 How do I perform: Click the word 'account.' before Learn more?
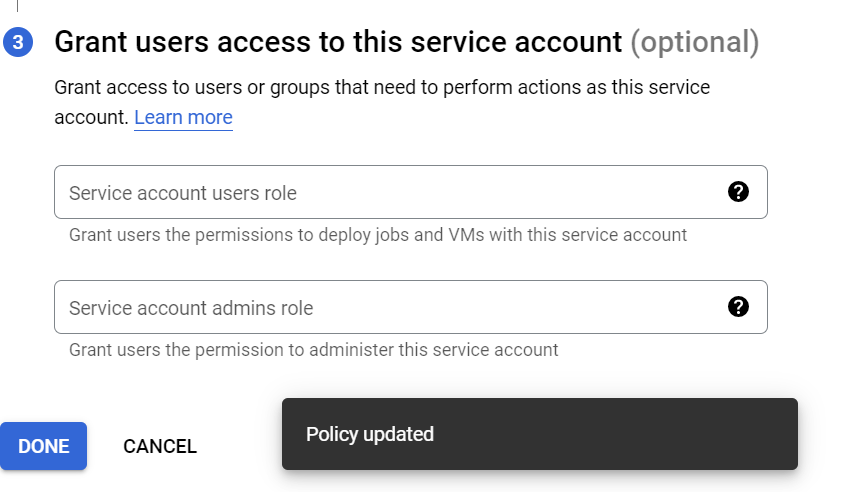click(x=91, y=117)
